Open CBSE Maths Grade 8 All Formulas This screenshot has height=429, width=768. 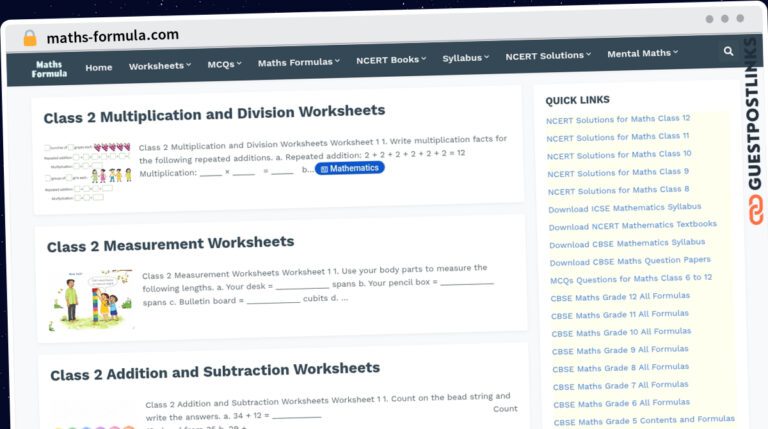pyautogui.click(x=621, y=368)
